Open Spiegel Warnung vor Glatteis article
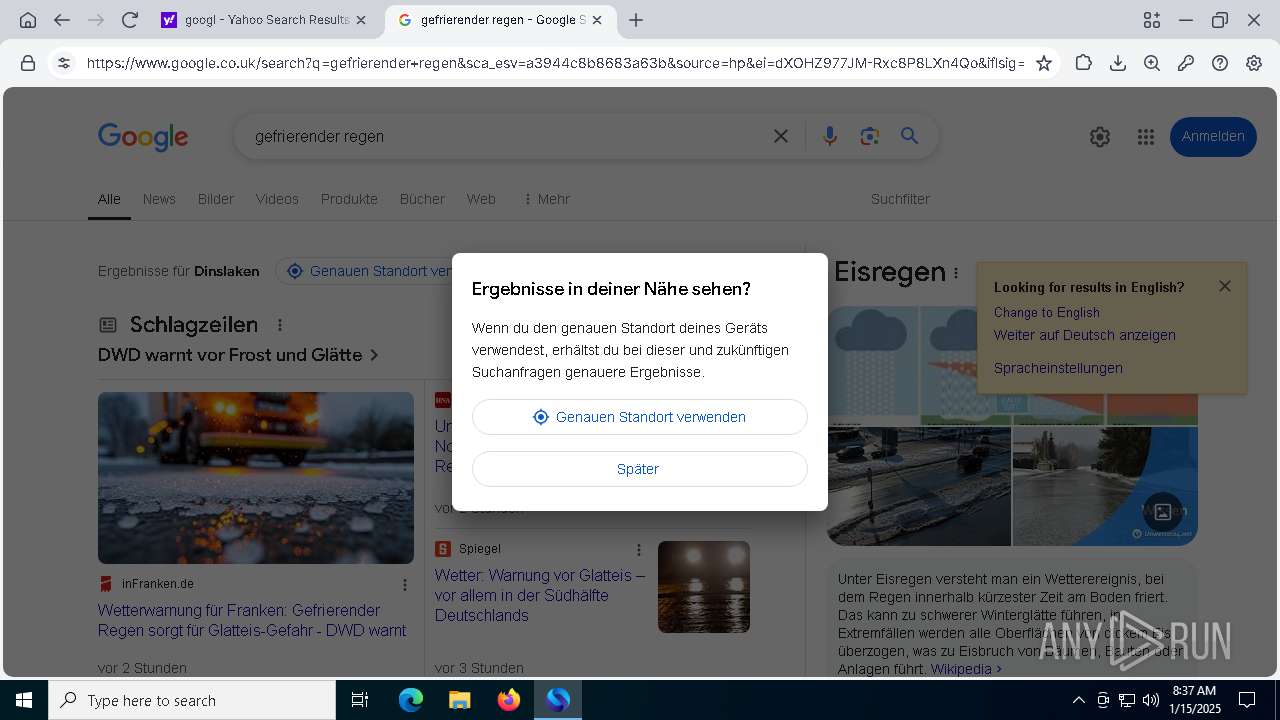The image size is (1280, 720). point(540,595)
